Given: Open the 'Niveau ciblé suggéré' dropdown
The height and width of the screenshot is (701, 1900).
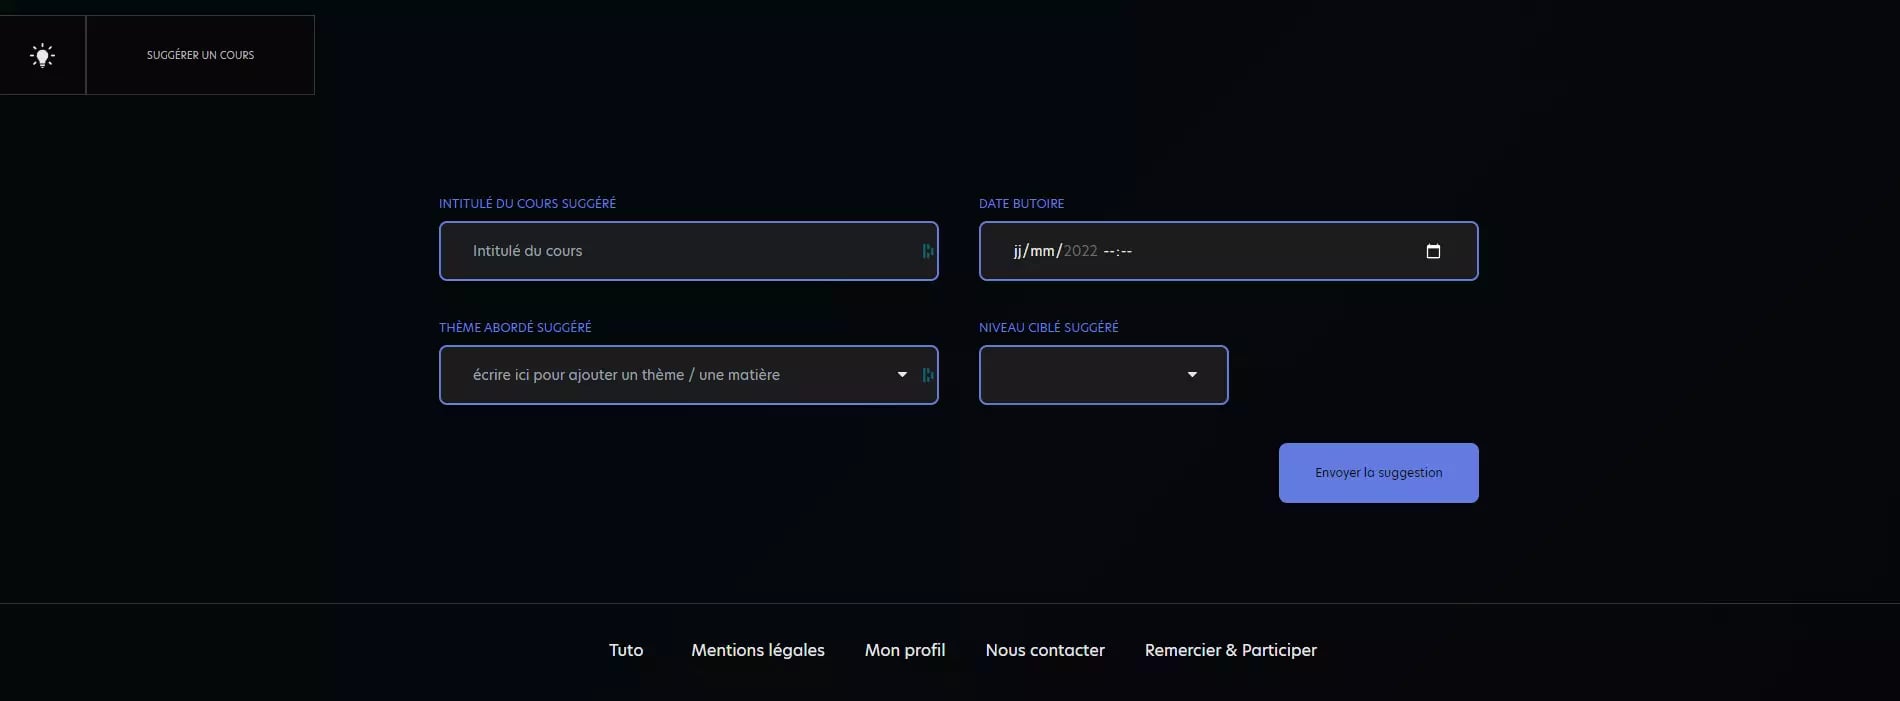Looking at the screenshot, I should (x=1103, y=375).
